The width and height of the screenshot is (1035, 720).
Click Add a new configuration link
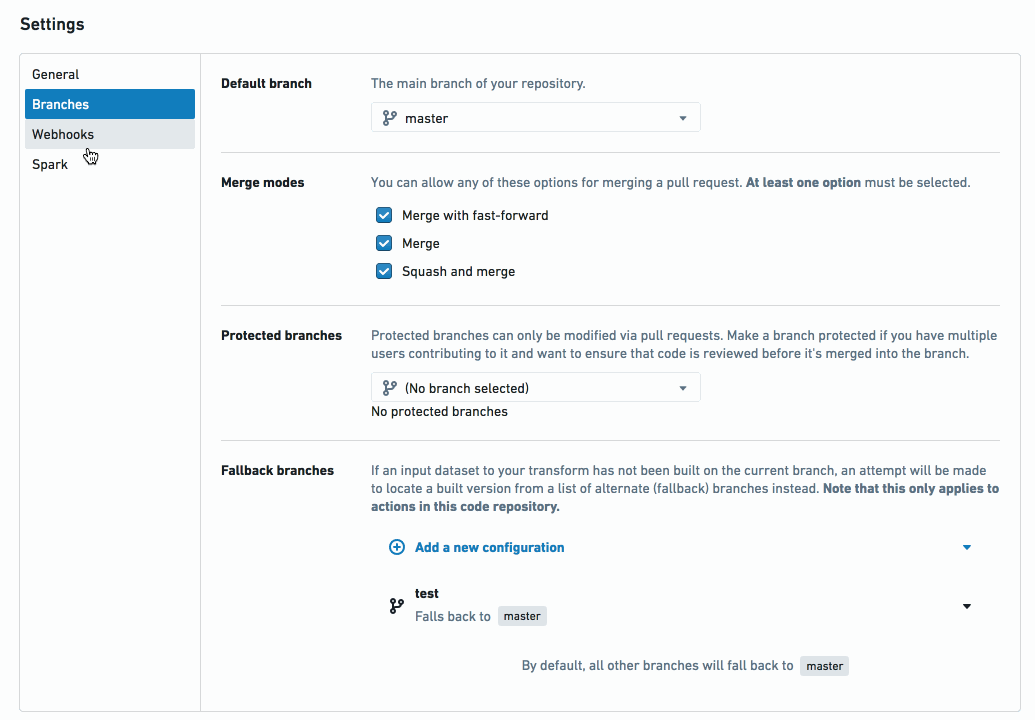pyautogui.click(x=489, y=547)
